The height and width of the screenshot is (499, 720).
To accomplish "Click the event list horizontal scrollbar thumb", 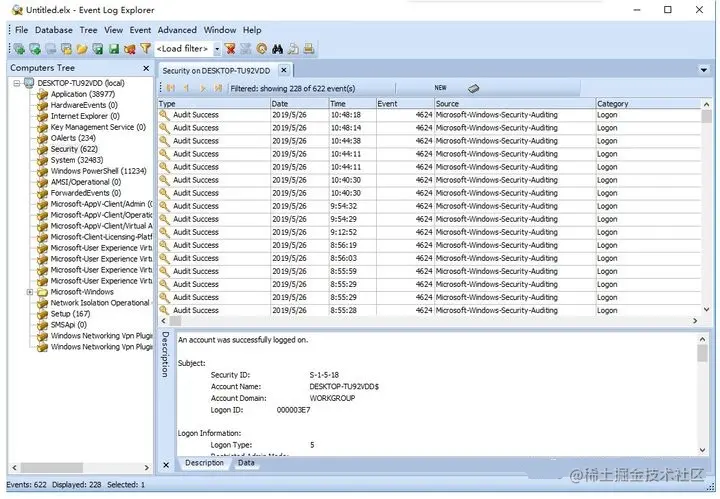I will (x=175, y=321).
